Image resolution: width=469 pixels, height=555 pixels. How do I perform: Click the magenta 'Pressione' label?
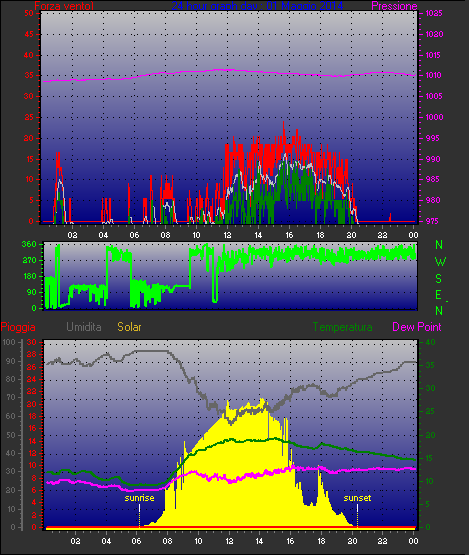(394, 6)
